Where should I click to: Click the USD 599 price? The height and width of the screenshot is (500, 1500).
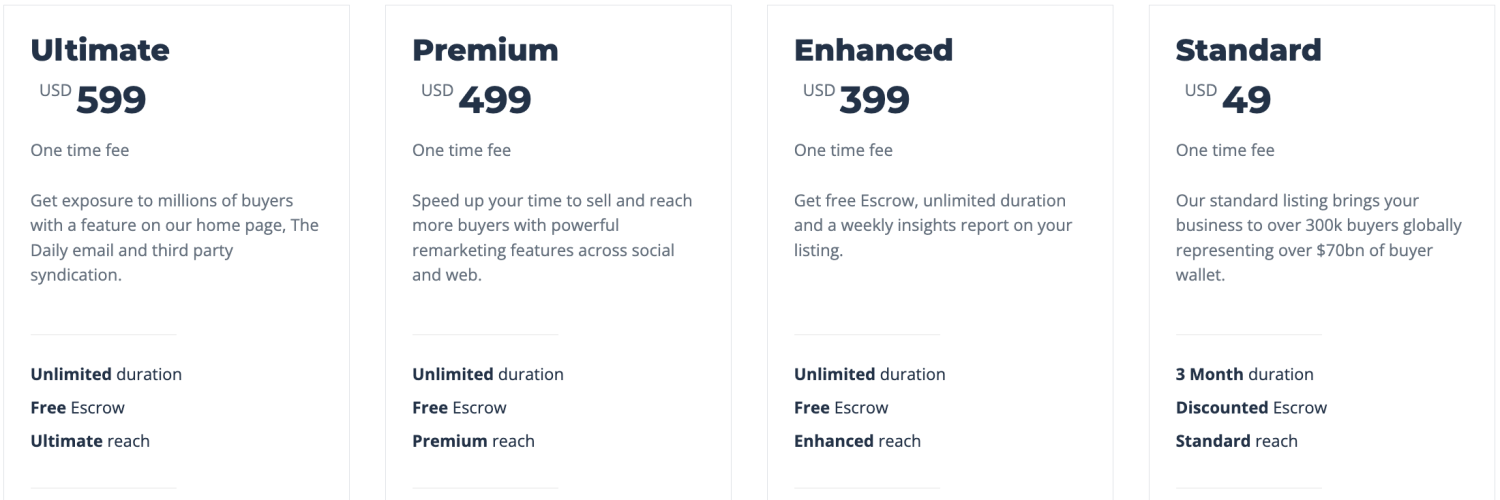pyautogui.click(x=93, y=99)
